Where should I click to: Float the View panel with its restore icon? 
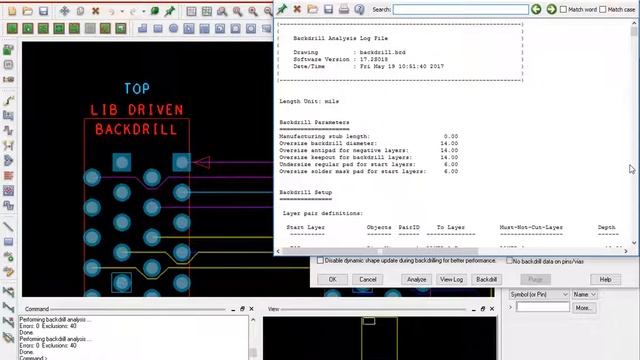483,309
